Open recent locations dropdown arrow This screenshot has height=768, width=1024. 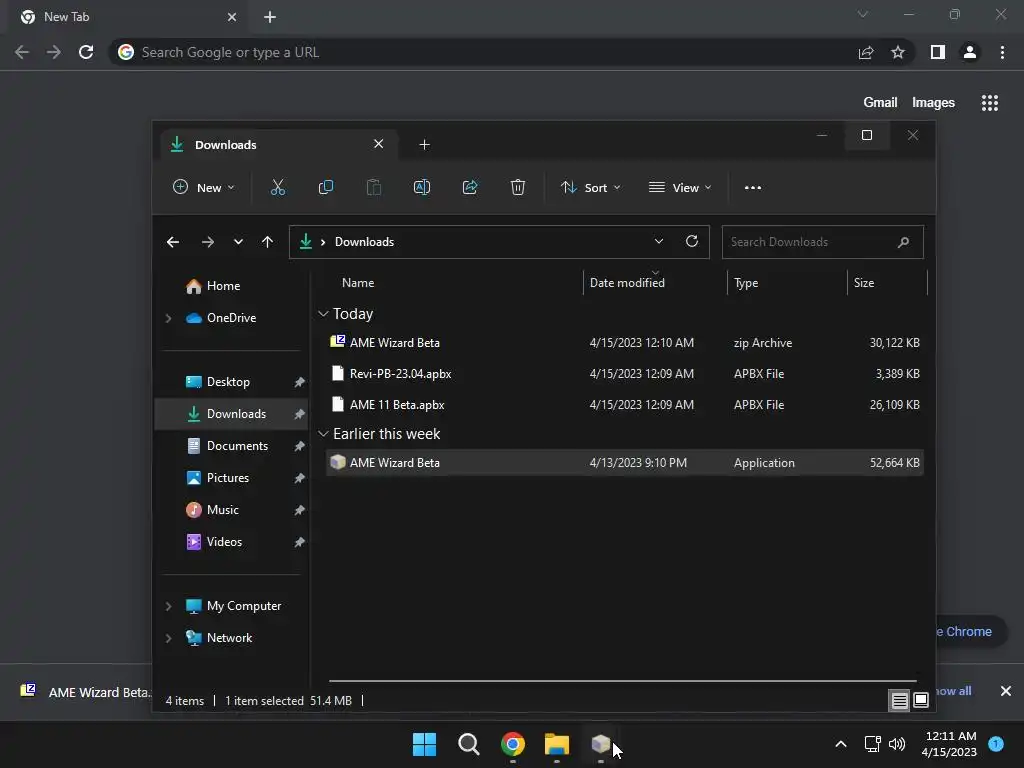pyautogui.click(x=238, y=242)
